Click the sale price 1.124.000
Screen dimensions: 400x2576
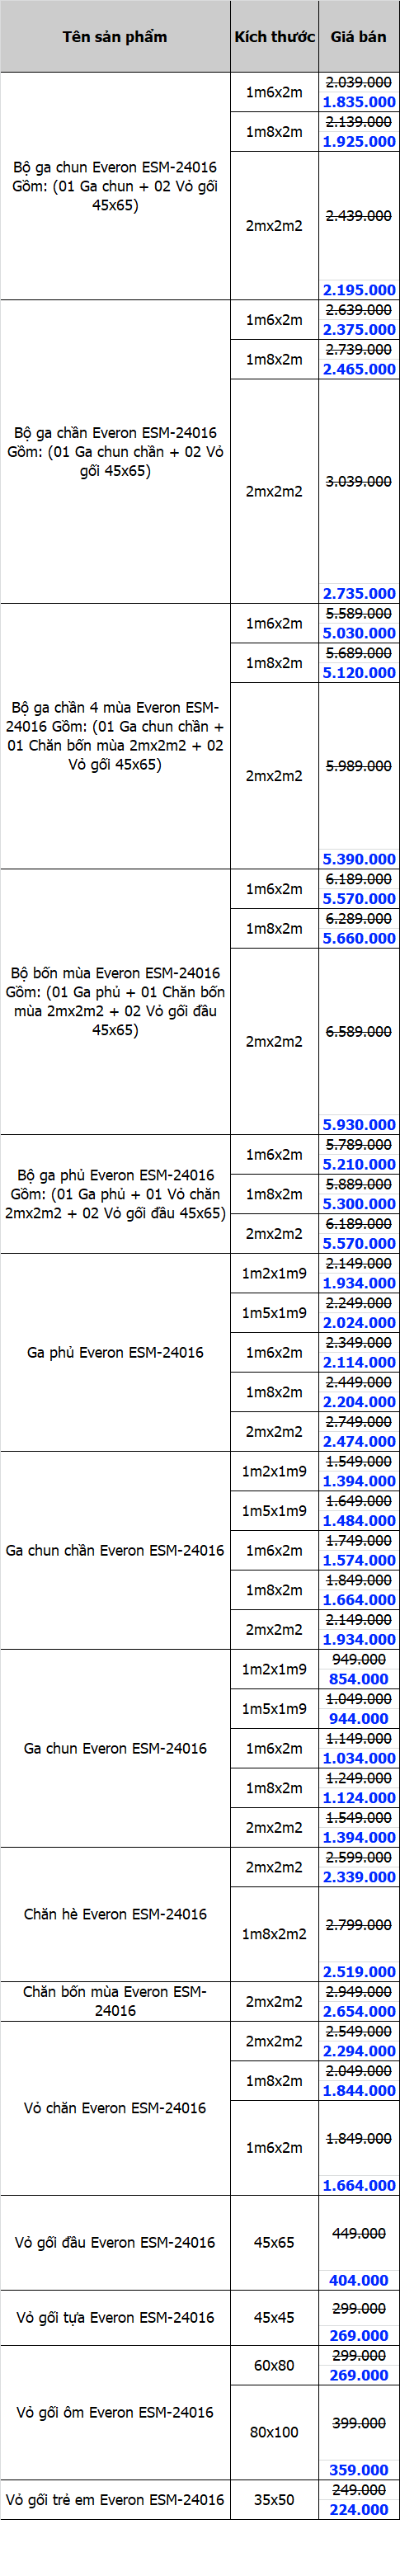pos(359,1798)
